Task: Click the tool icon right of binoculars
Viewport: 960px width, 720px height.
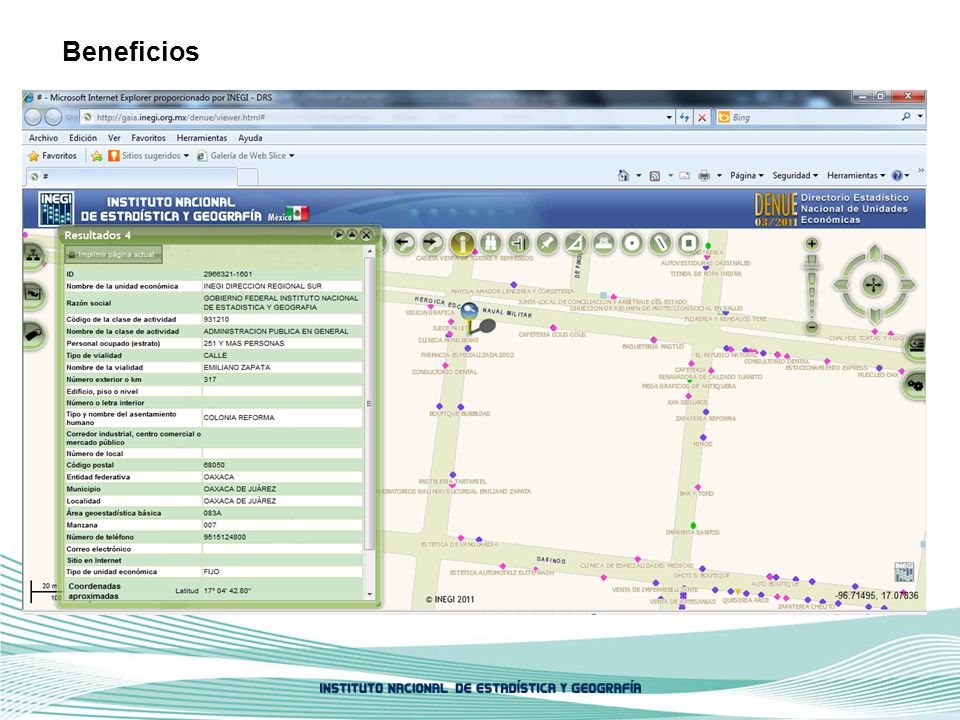Action: coord(519,243)
